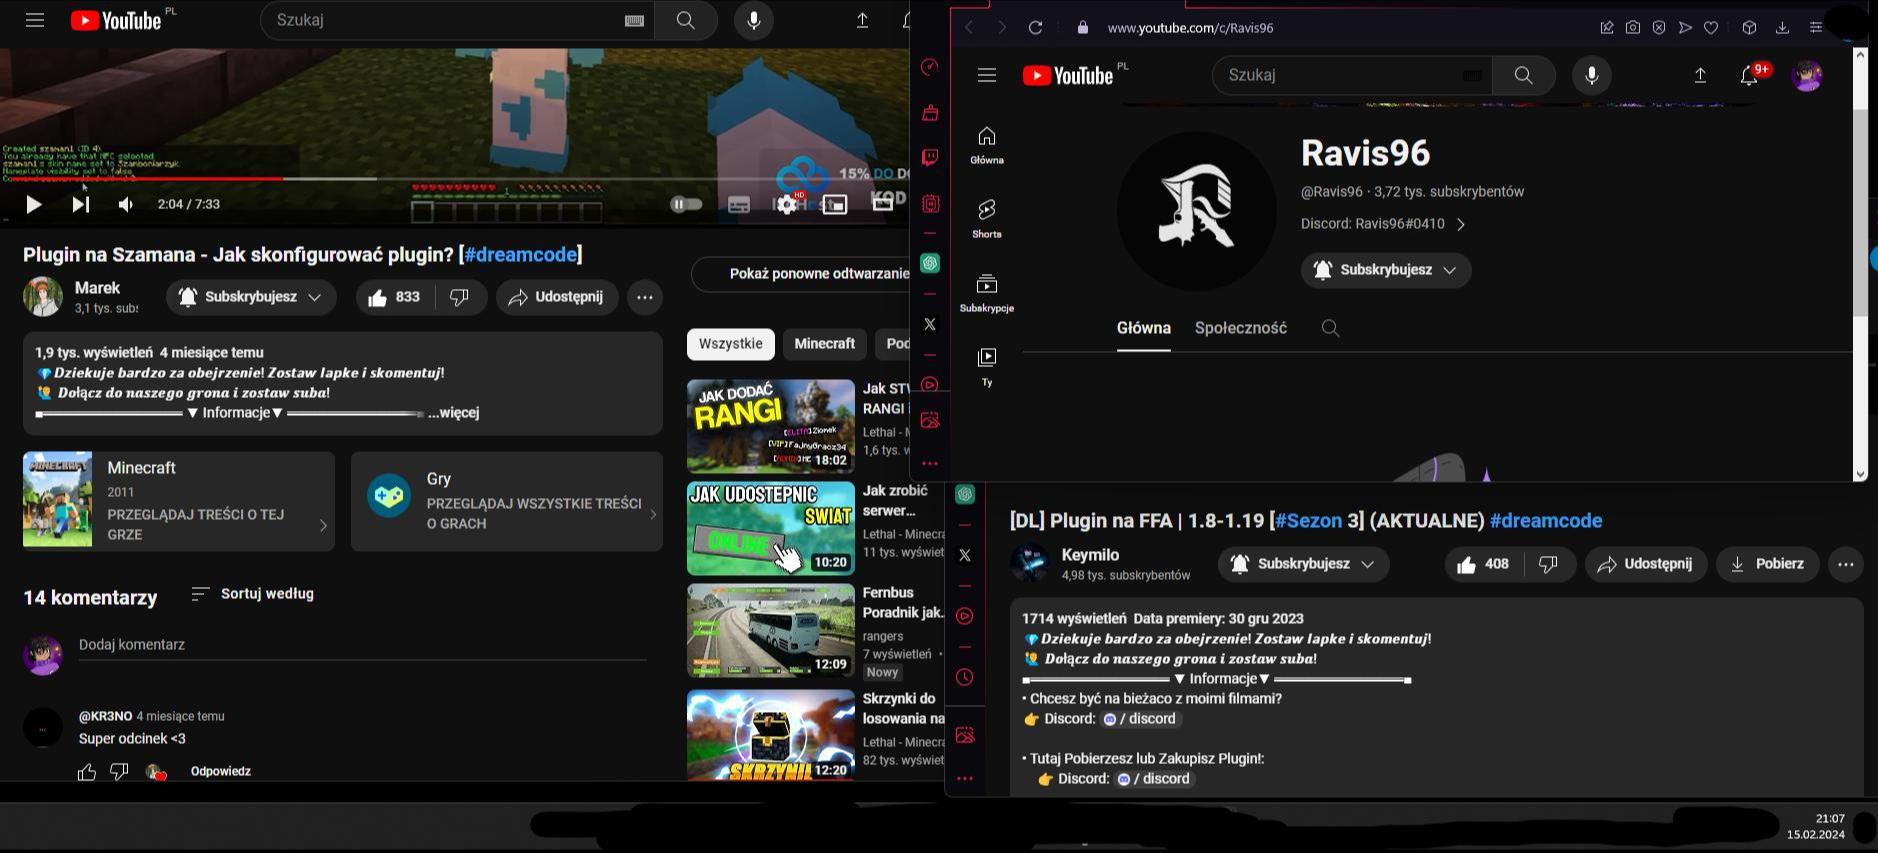This screenshot has width=1878, height=853.
Task: Download Keymilo's video with Pobierz
Action: click(1768, 564)
